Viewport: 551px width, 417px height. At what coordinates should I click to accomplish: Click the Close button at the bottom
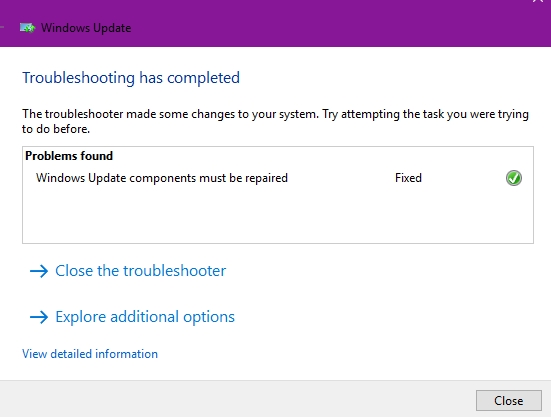[508, 400]
